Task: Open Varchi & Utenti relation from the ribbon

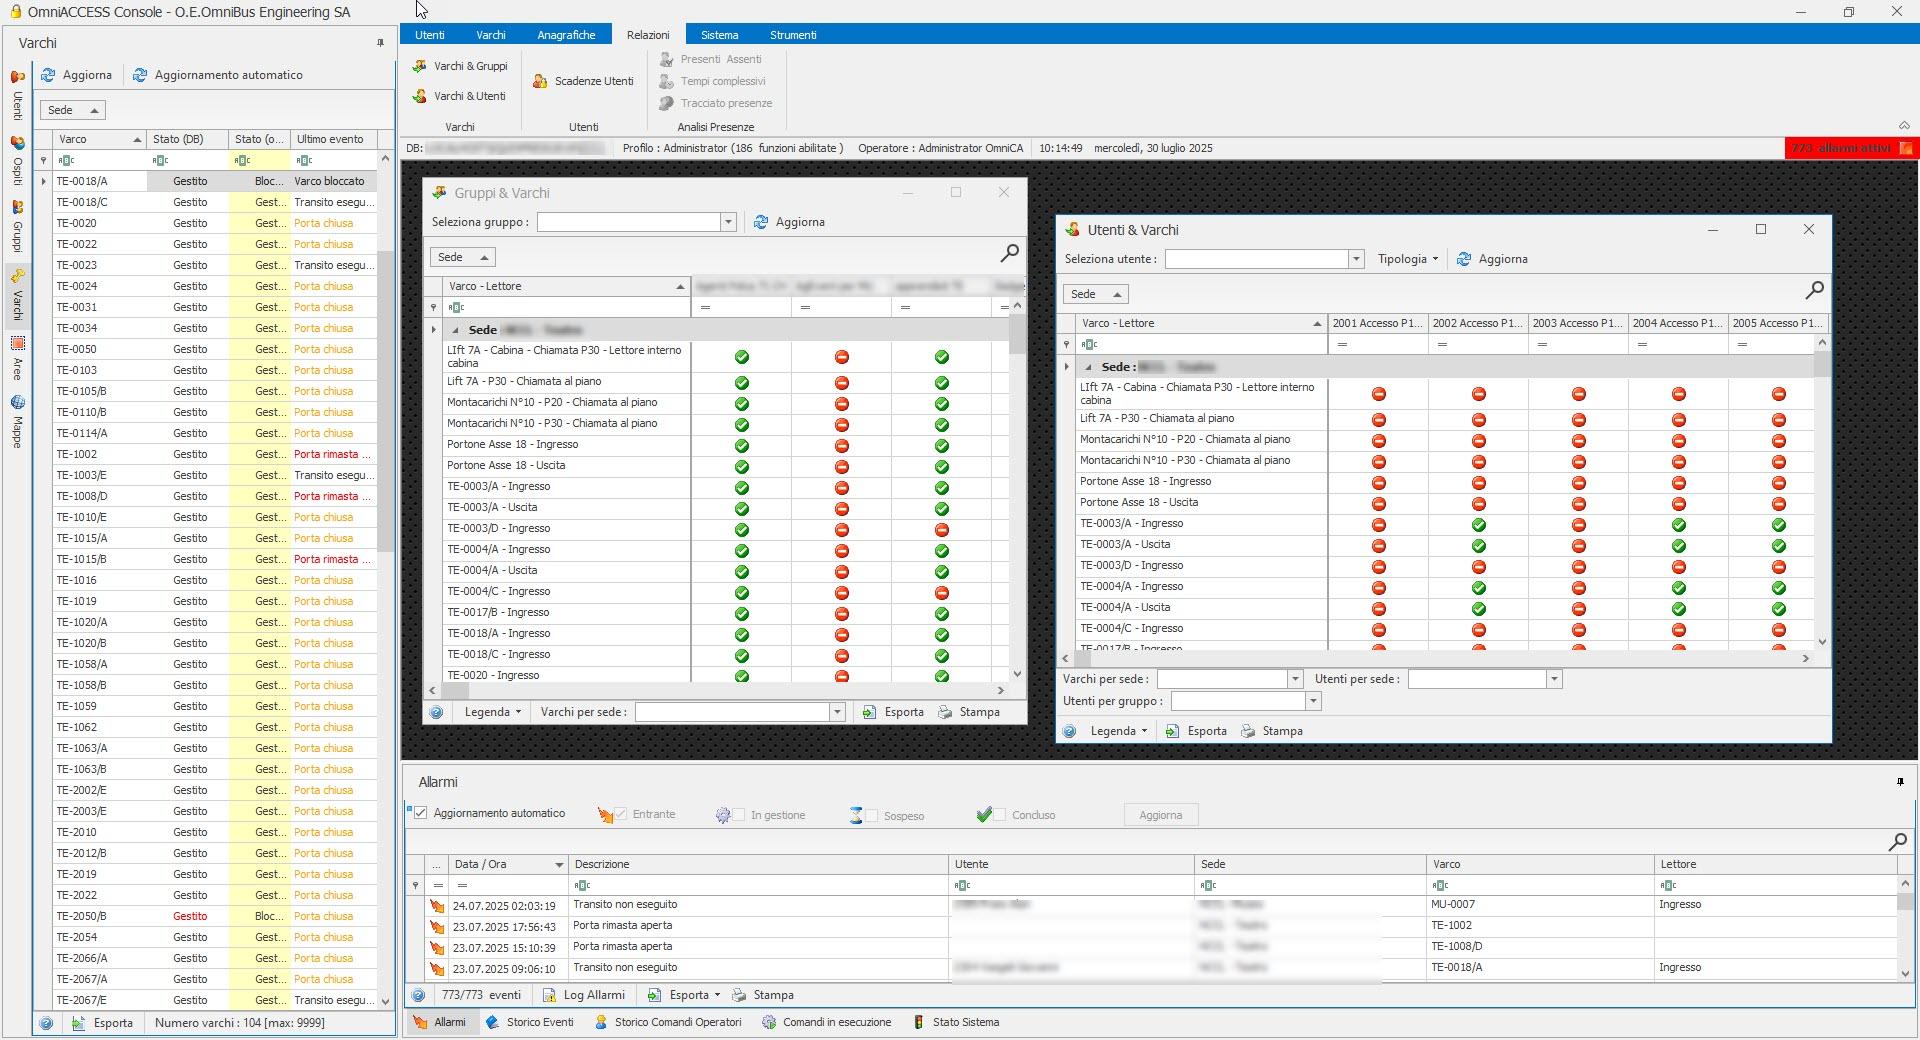Action: pyautogui.click(x=459, y=96)
